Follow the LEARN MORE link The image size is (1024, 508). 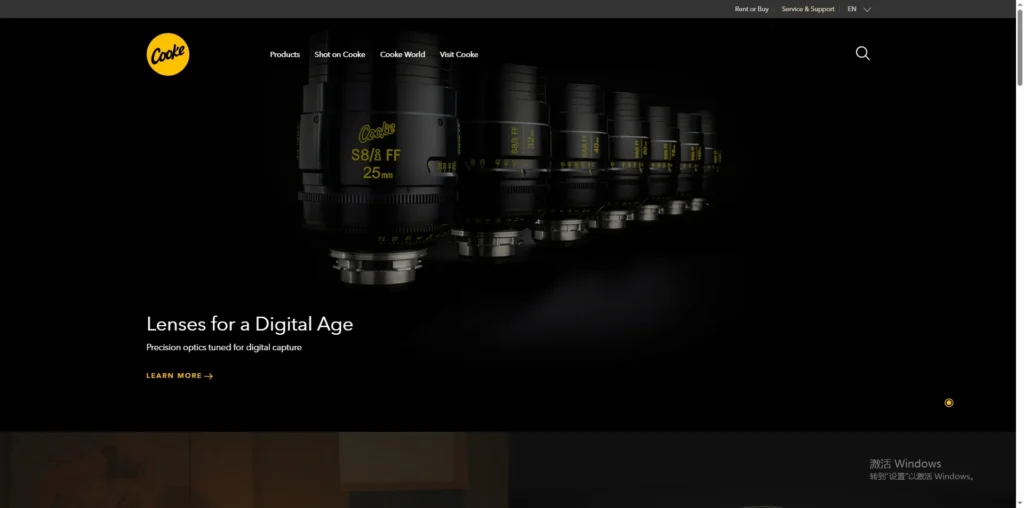[x=174, y=376]
